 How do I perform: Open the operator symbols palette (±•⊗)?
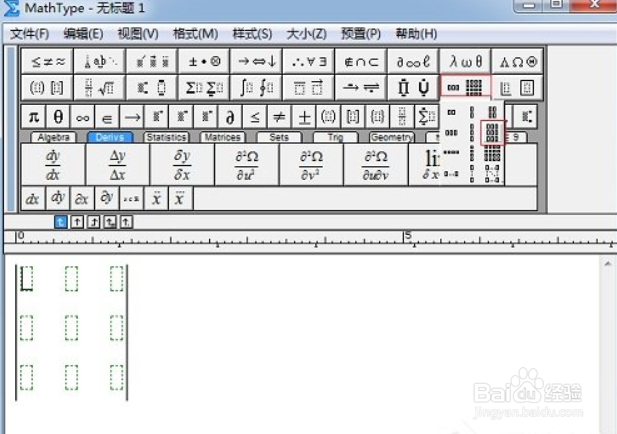click(x=204, y=61)
